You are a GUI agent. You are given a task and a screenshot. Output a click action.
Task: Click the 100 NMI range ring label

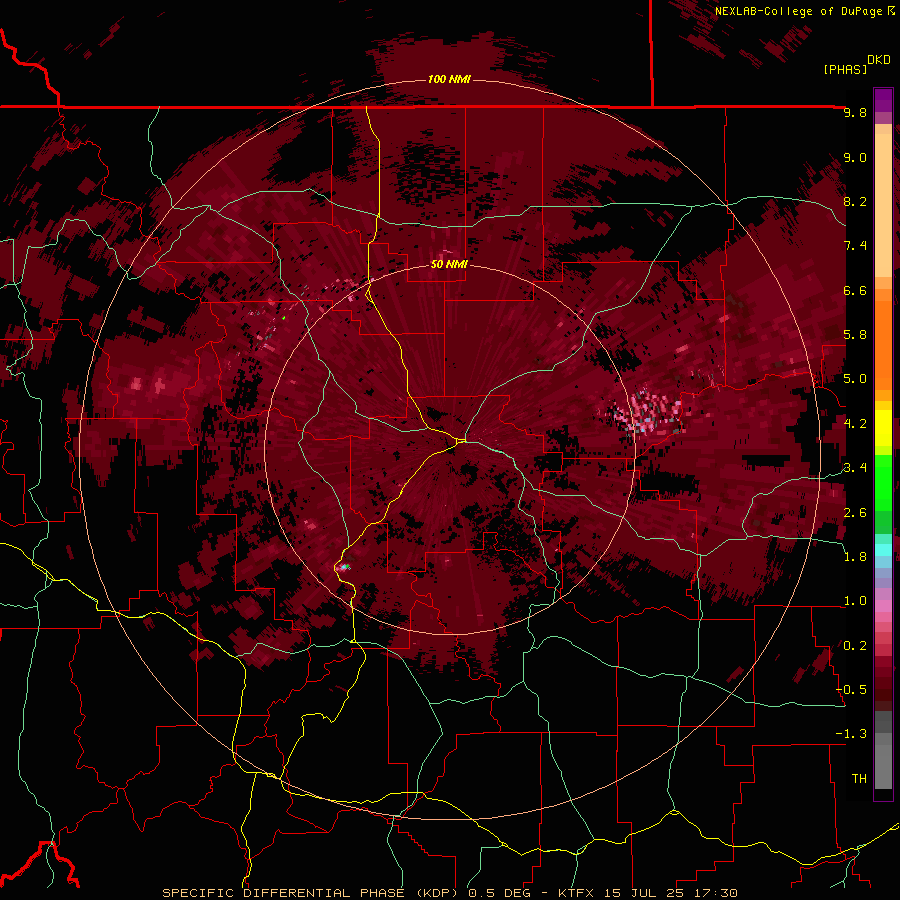[449, 79]
